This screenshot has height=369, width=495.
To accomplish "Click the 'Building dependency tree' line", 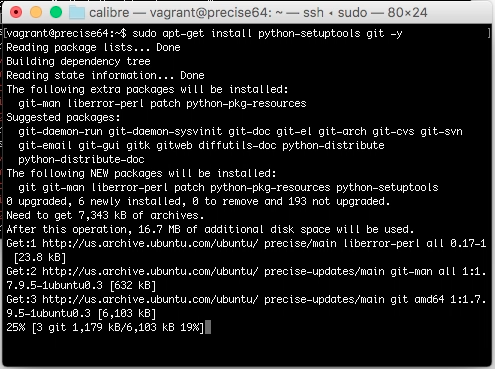I will tap(78, 61).
